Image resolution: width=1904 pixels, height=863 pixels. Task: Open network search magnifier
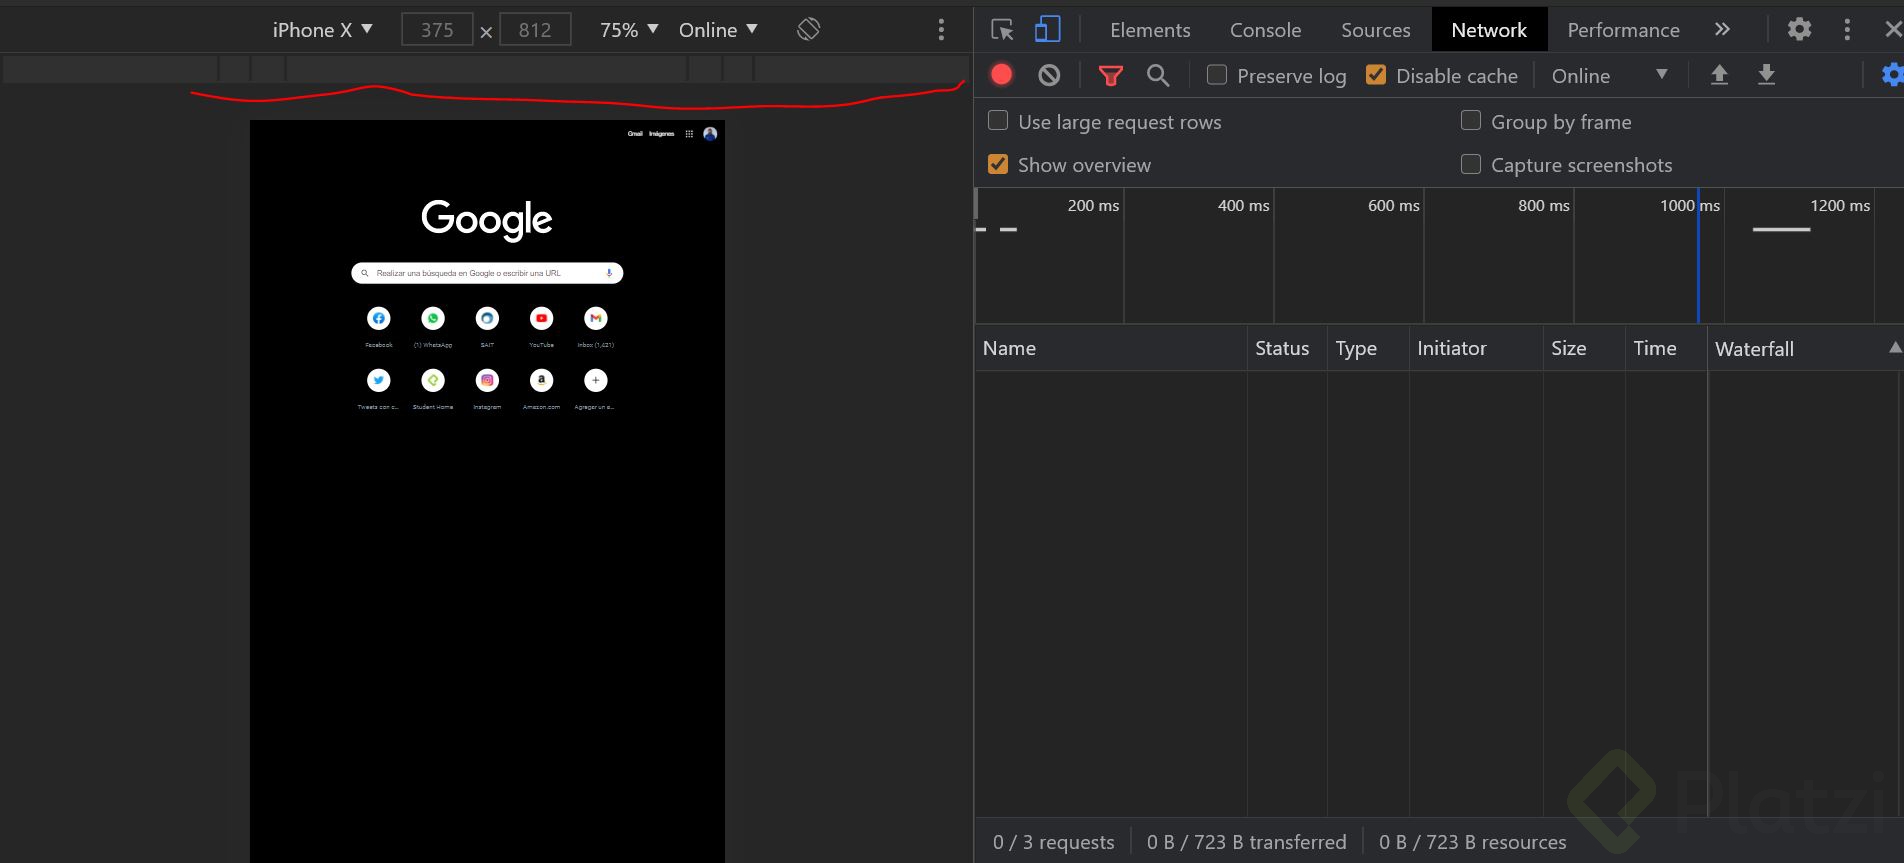click(x=1158, y=75)
